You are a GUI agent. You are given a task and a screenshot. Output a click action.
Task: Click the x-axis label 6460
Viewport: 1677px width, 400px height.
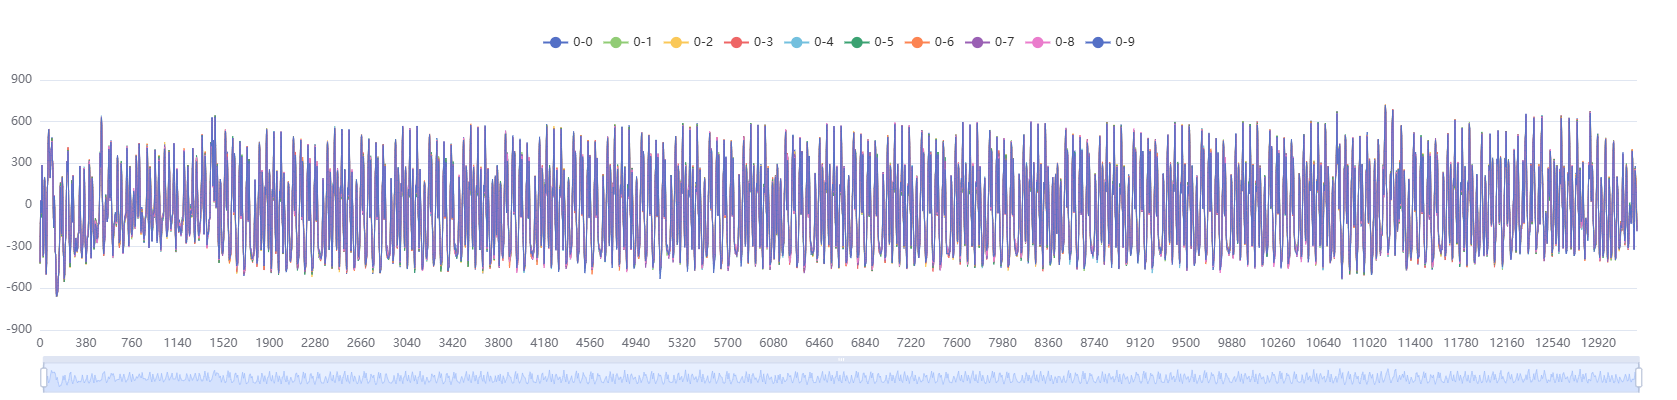819,343
